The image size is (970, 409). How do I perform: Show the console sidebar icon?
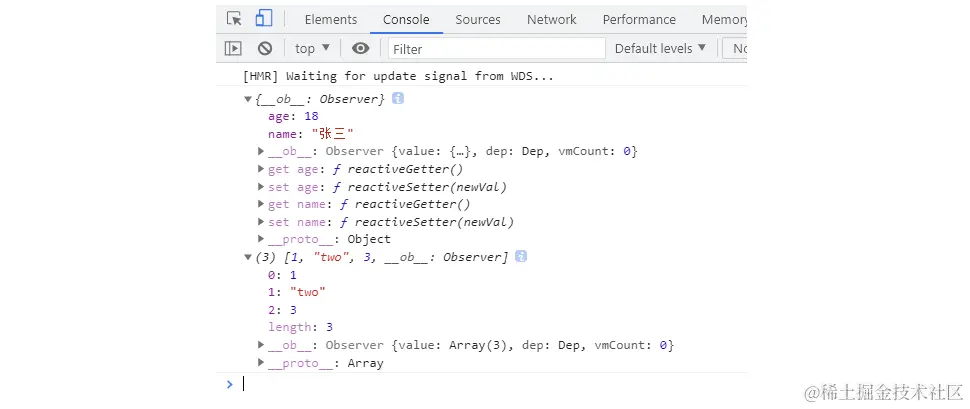click(233, 48)
